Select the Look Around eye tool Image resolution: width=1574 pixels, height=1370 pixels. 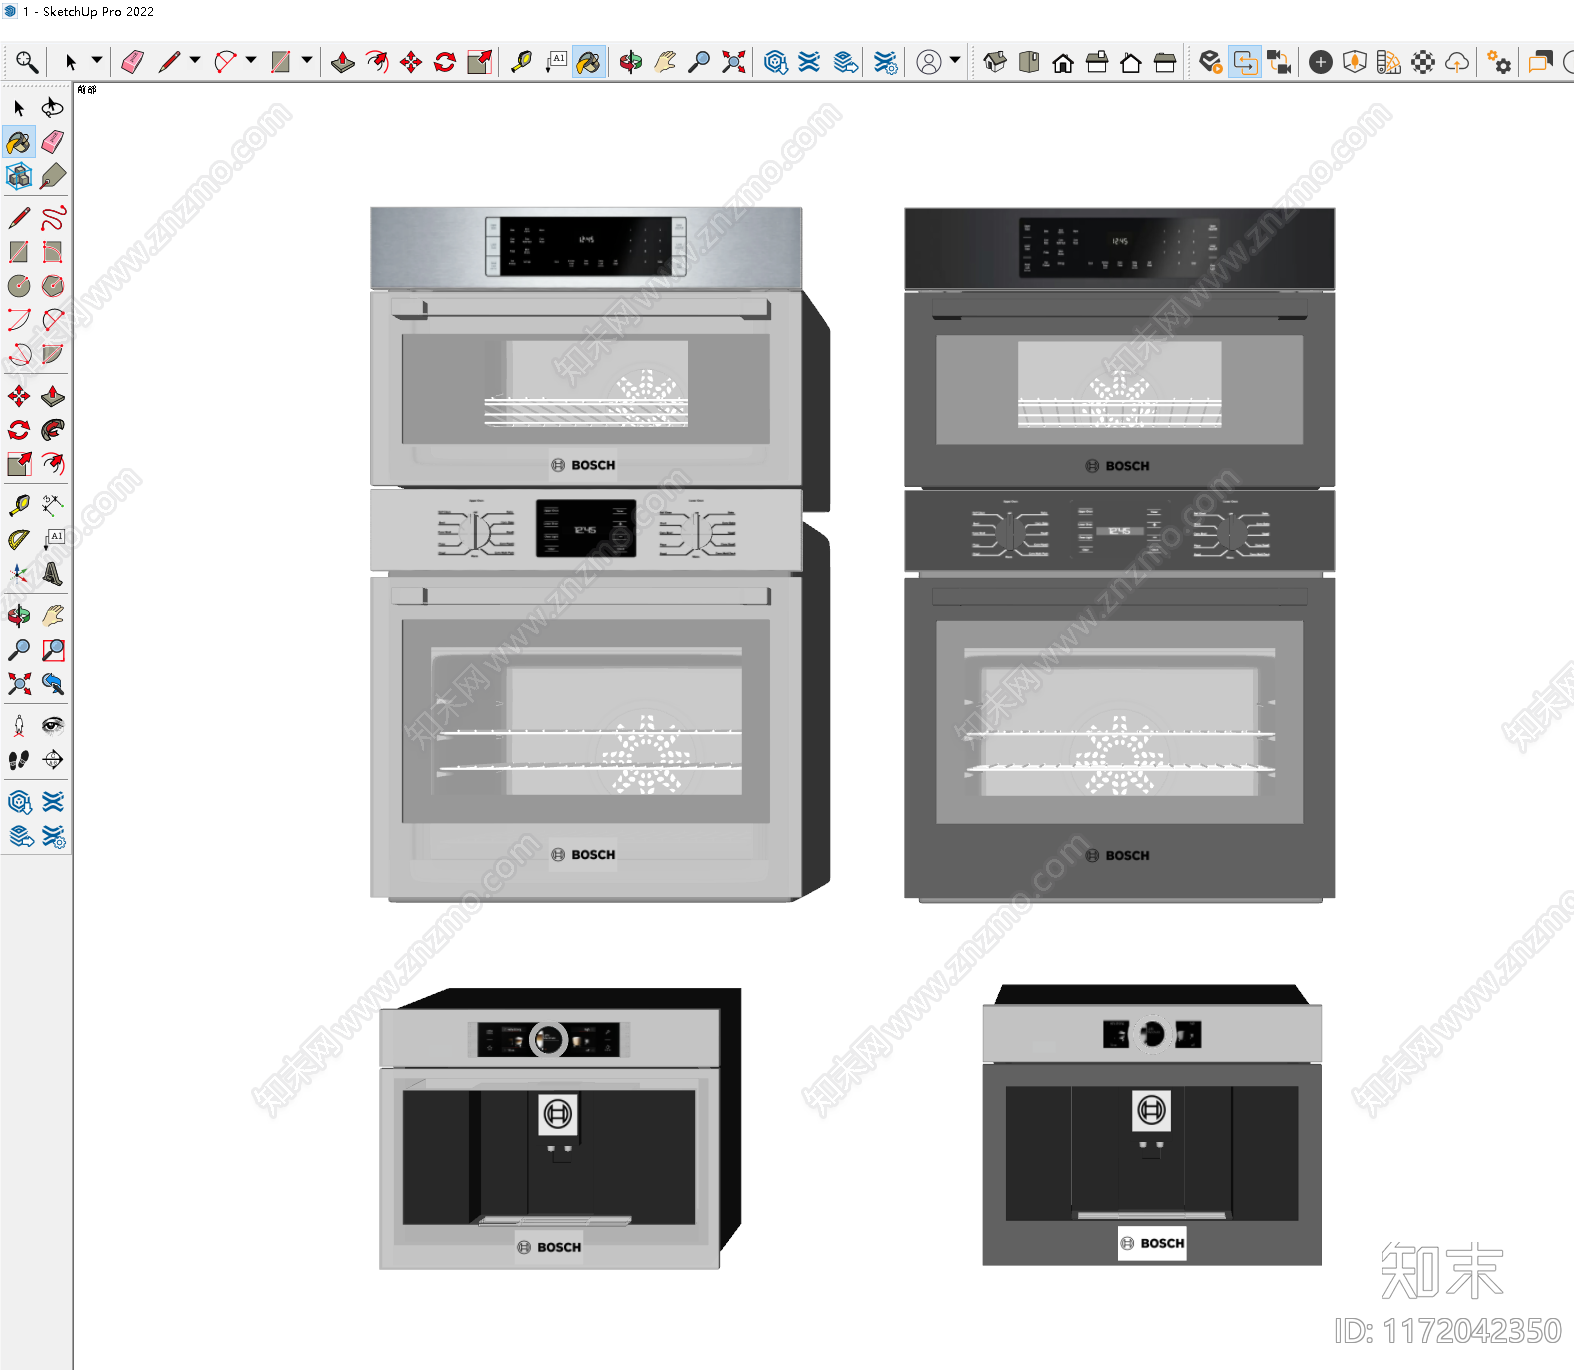tap(53, 726)
